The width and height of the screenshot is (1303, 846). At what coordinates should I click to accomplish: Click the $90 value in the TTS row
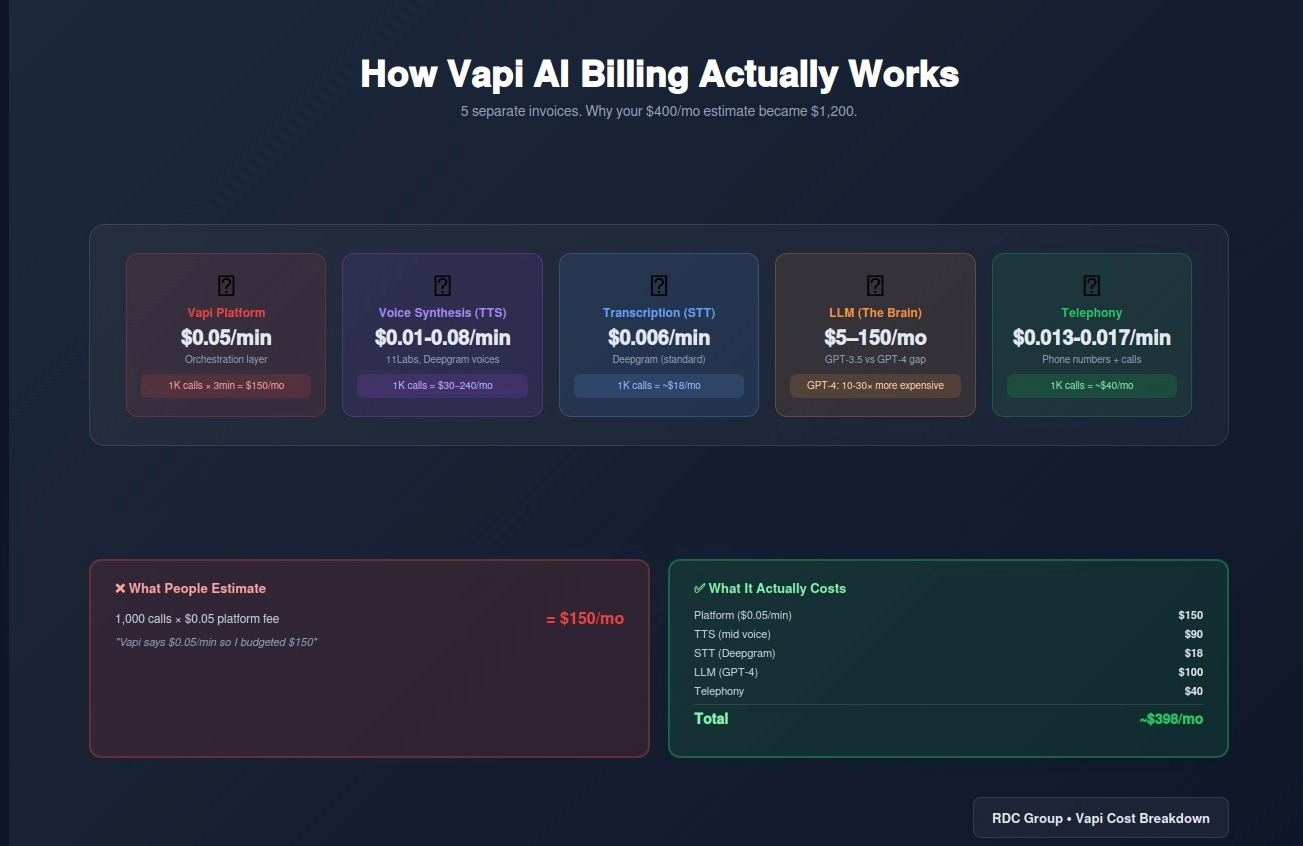[x=1193, y=634]
